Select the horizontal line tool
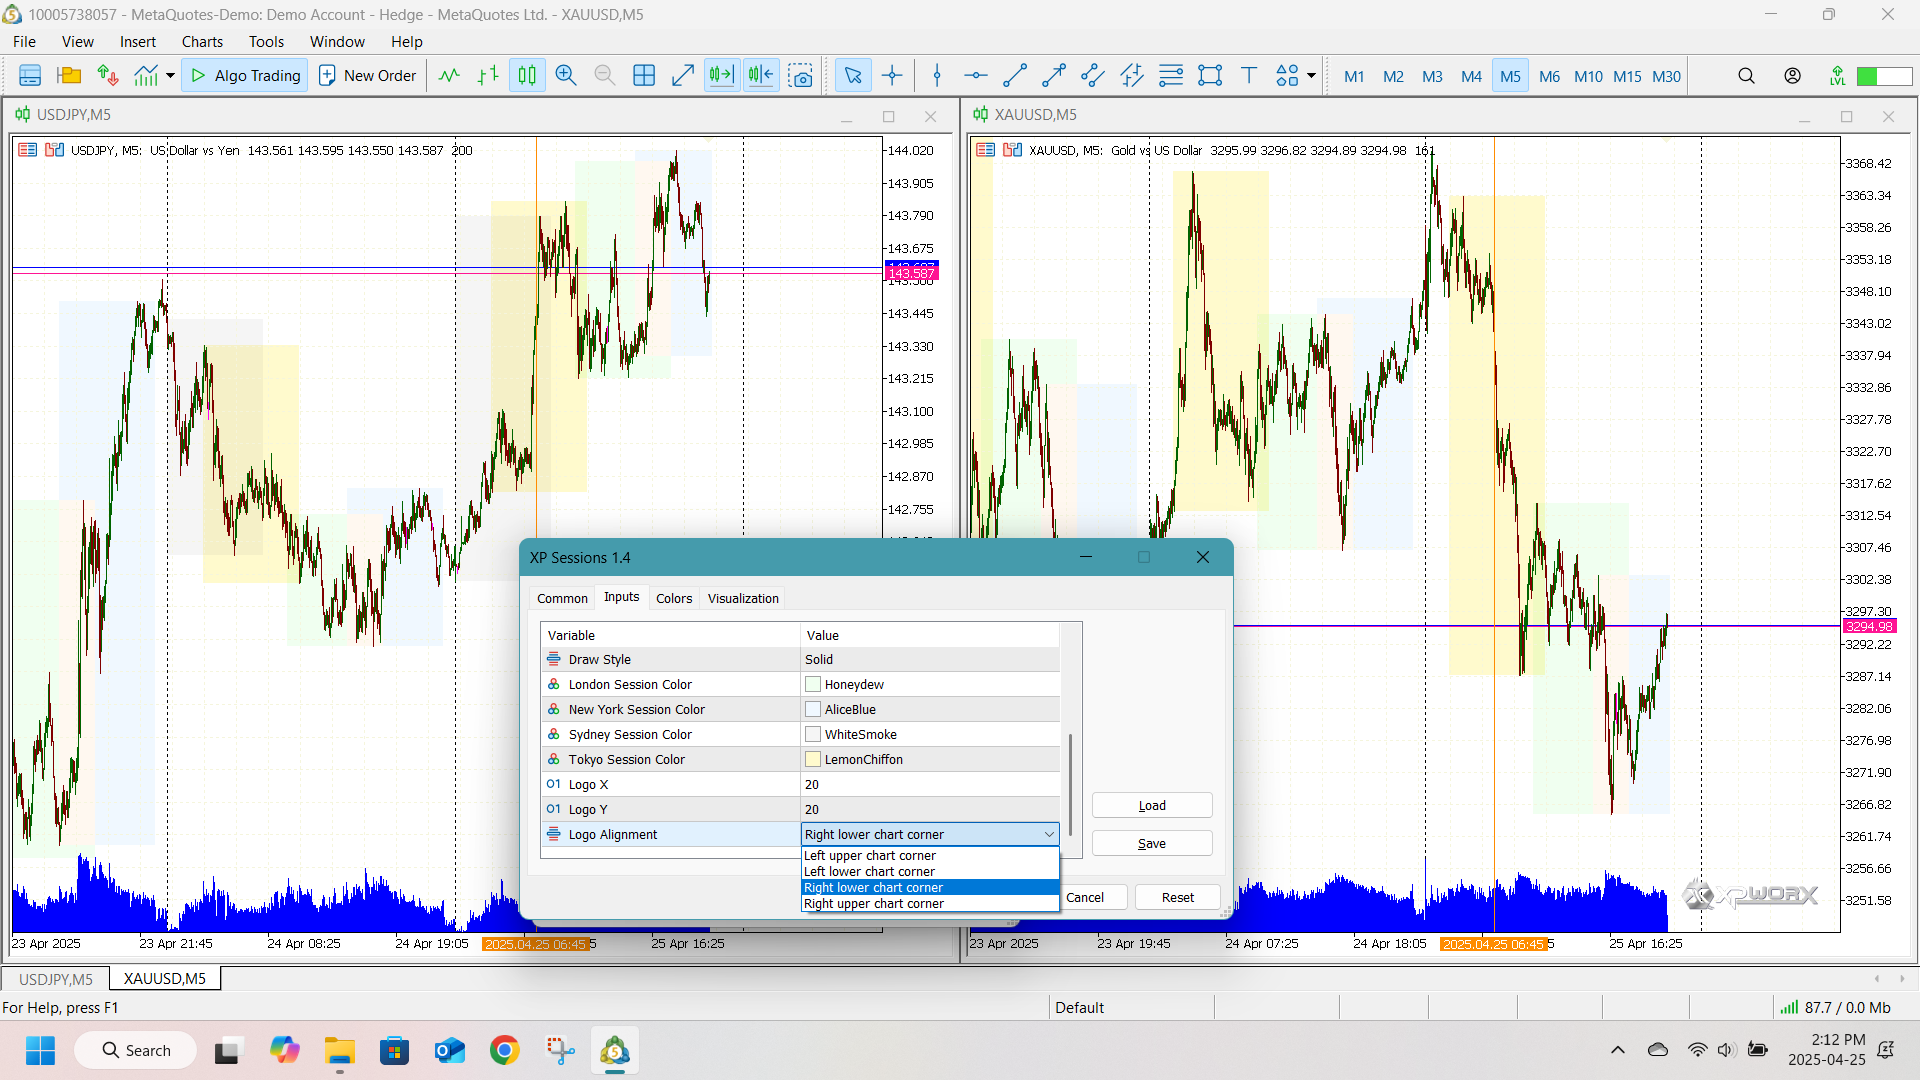Screen dimensions: 1920x1080 coord(976,76)
